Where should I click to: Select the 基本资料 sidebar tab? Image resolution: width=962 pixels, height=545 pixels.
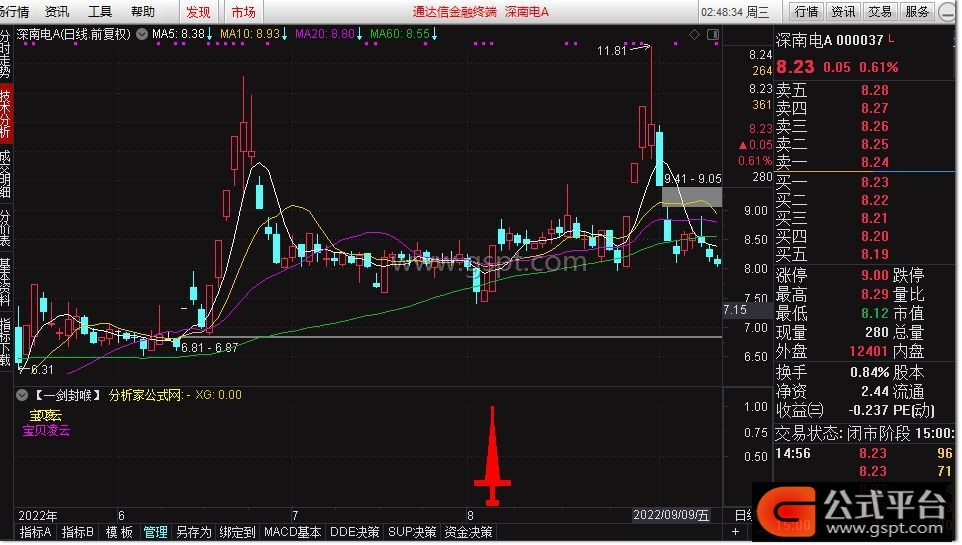click(x=6, y=282)
